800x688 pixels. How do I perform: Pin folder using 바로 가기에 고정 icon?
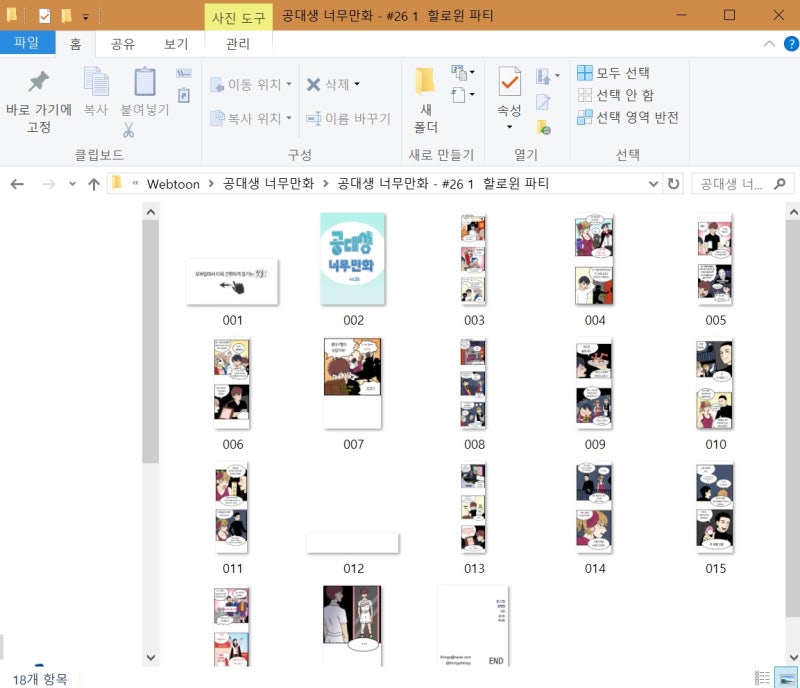(38, 82)
